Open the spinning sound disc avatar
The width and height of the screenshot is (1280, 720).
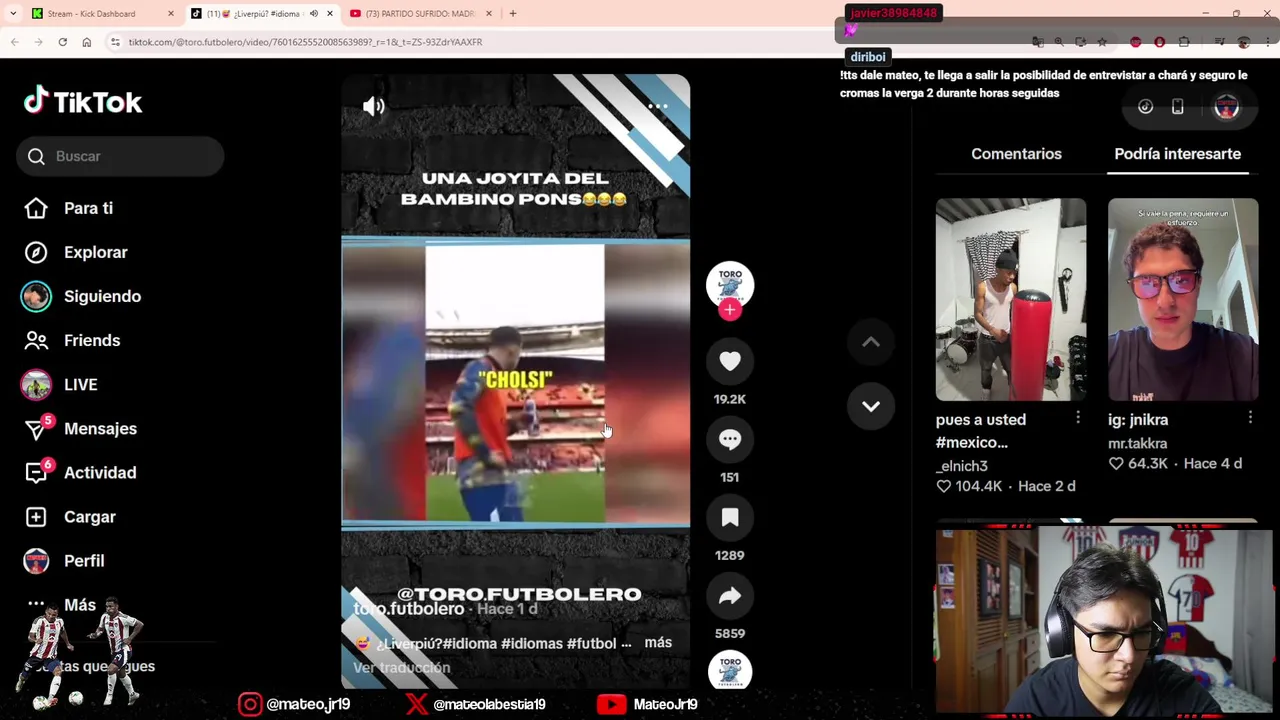point(730,671)
